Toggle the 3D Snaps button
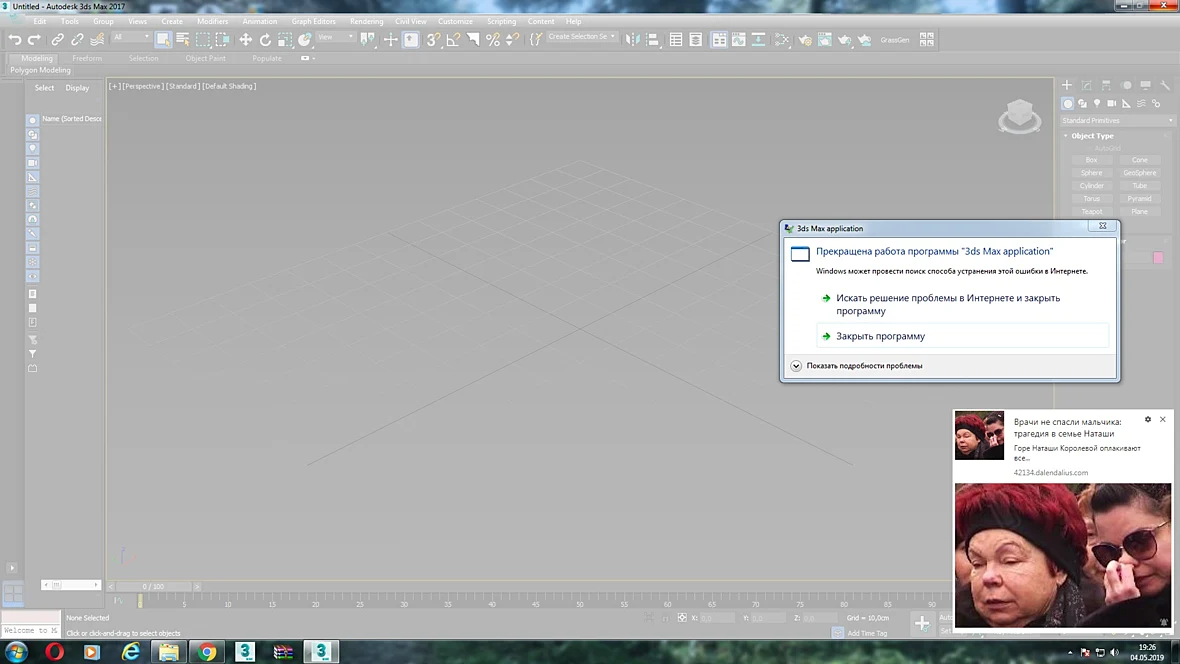 [433, 40]
